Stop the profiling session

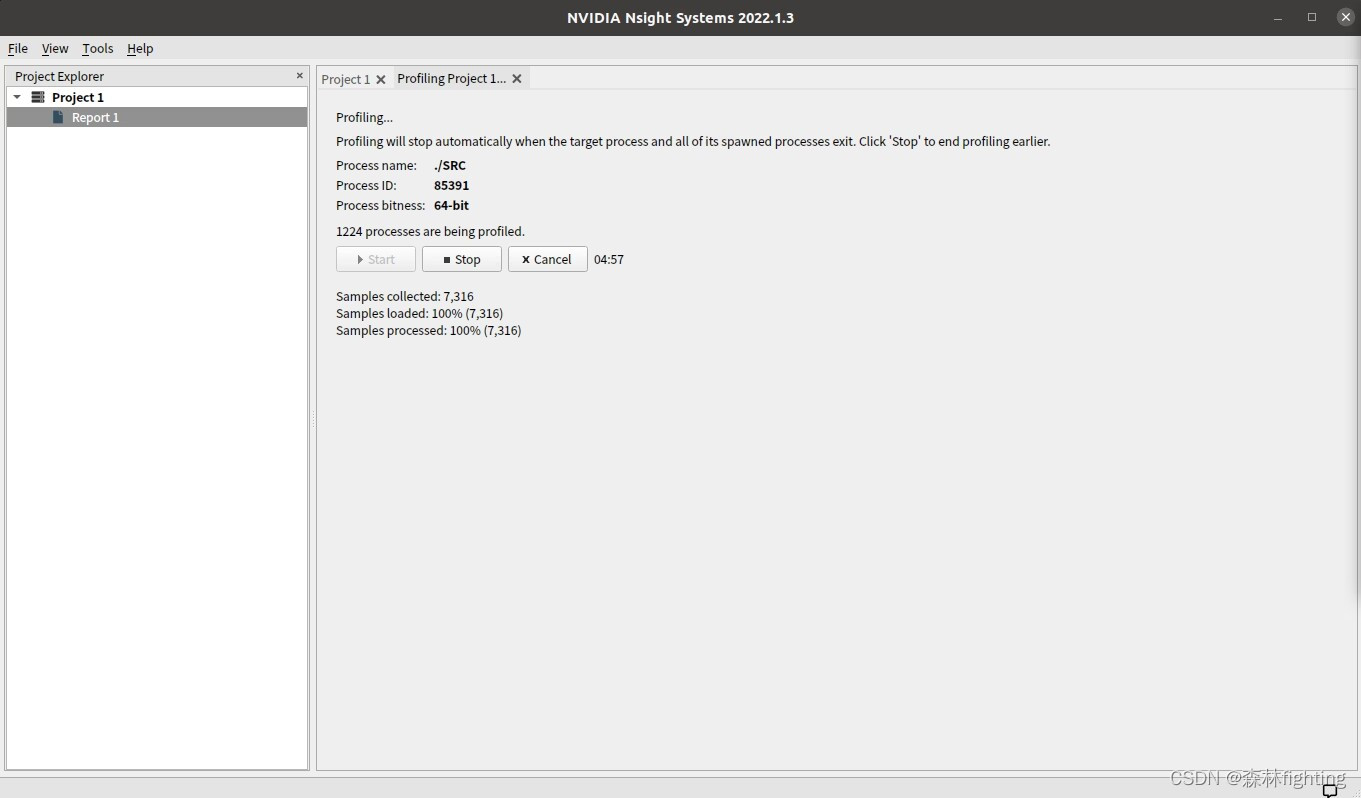(x=461, y=259)
